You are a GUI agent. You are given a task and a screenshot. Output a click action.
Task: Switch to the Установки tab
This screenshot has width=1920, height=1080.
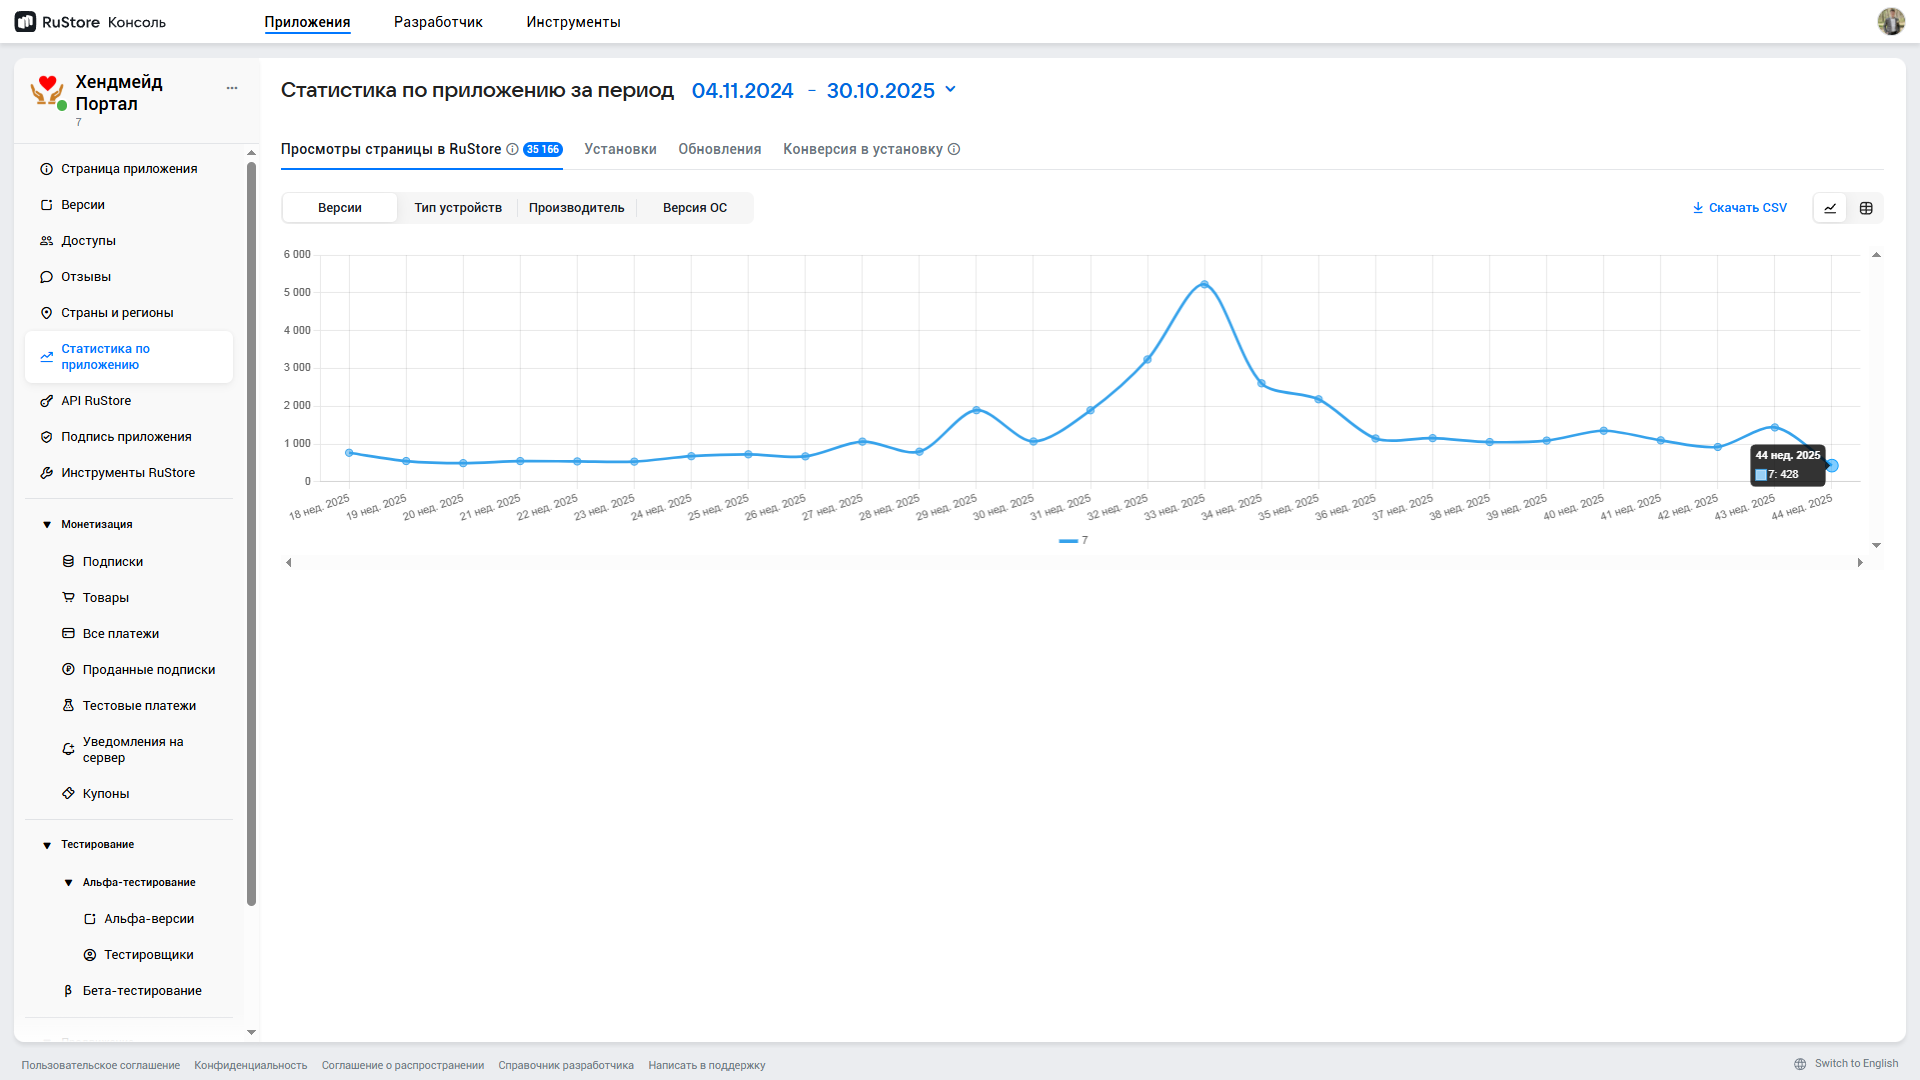point(620,149)
